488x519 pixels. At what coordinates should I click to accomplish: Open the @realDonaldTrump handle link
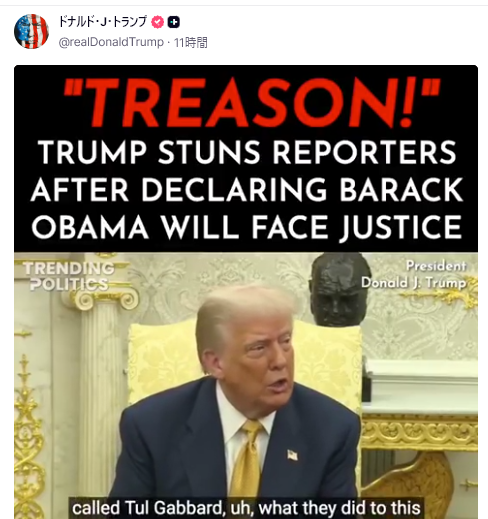point(111,42)
